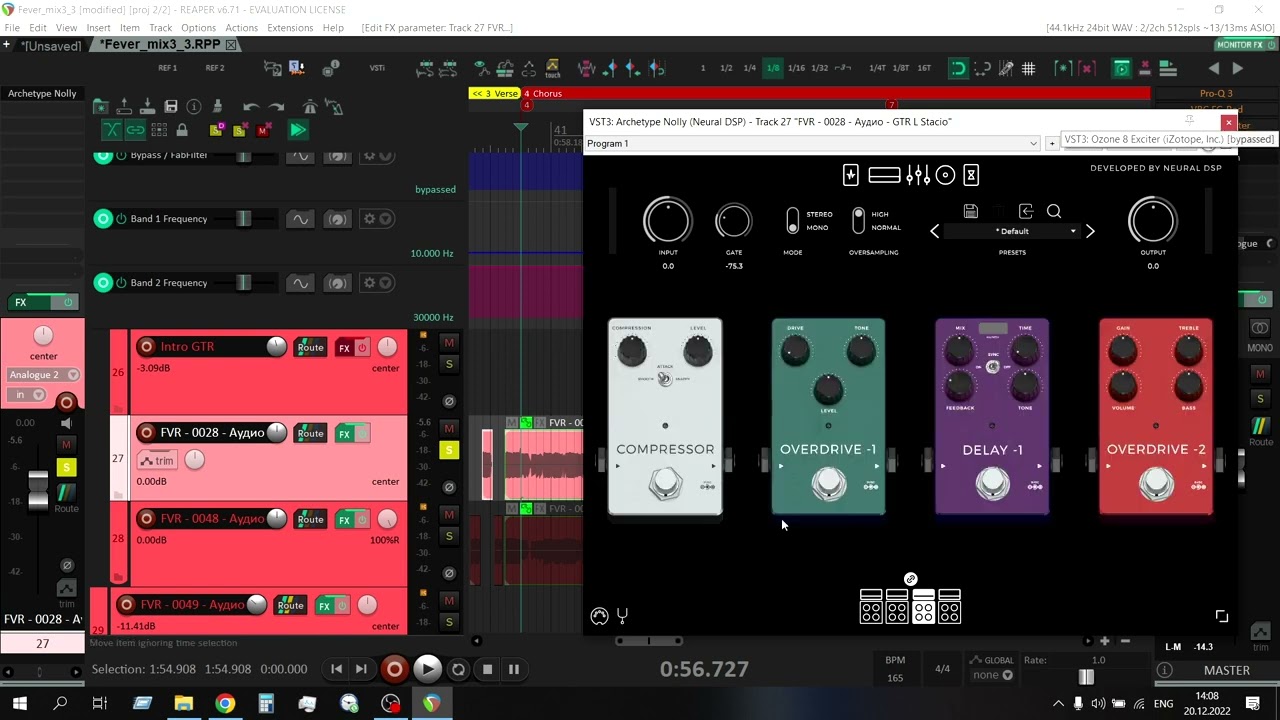
Task: Go to the next preset
Action: (x=1090, y=231)
